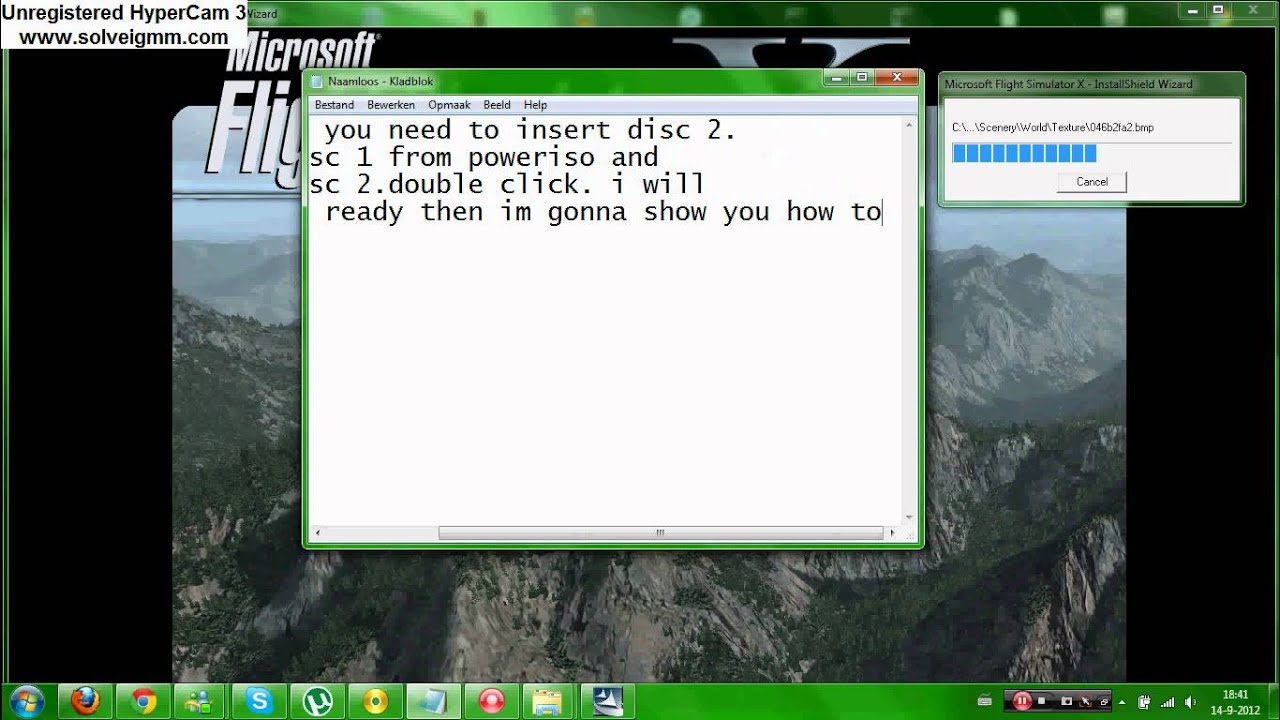
Task: Take a snapshot with HyperCam camera icon
Action: [x=1066, y=701]
